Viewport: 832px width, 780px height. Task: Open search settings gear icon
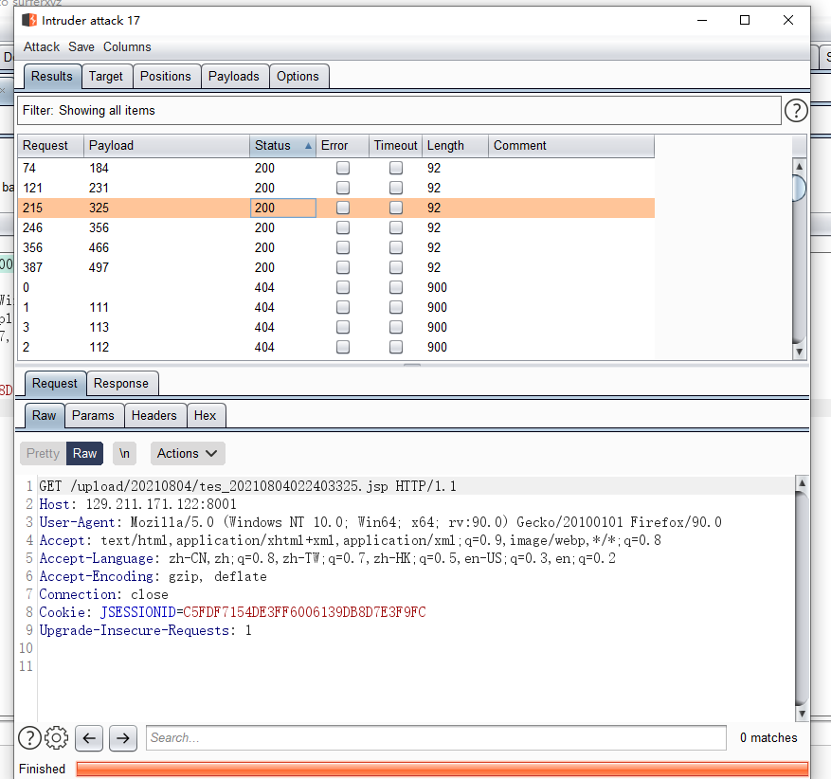point(57,738)
